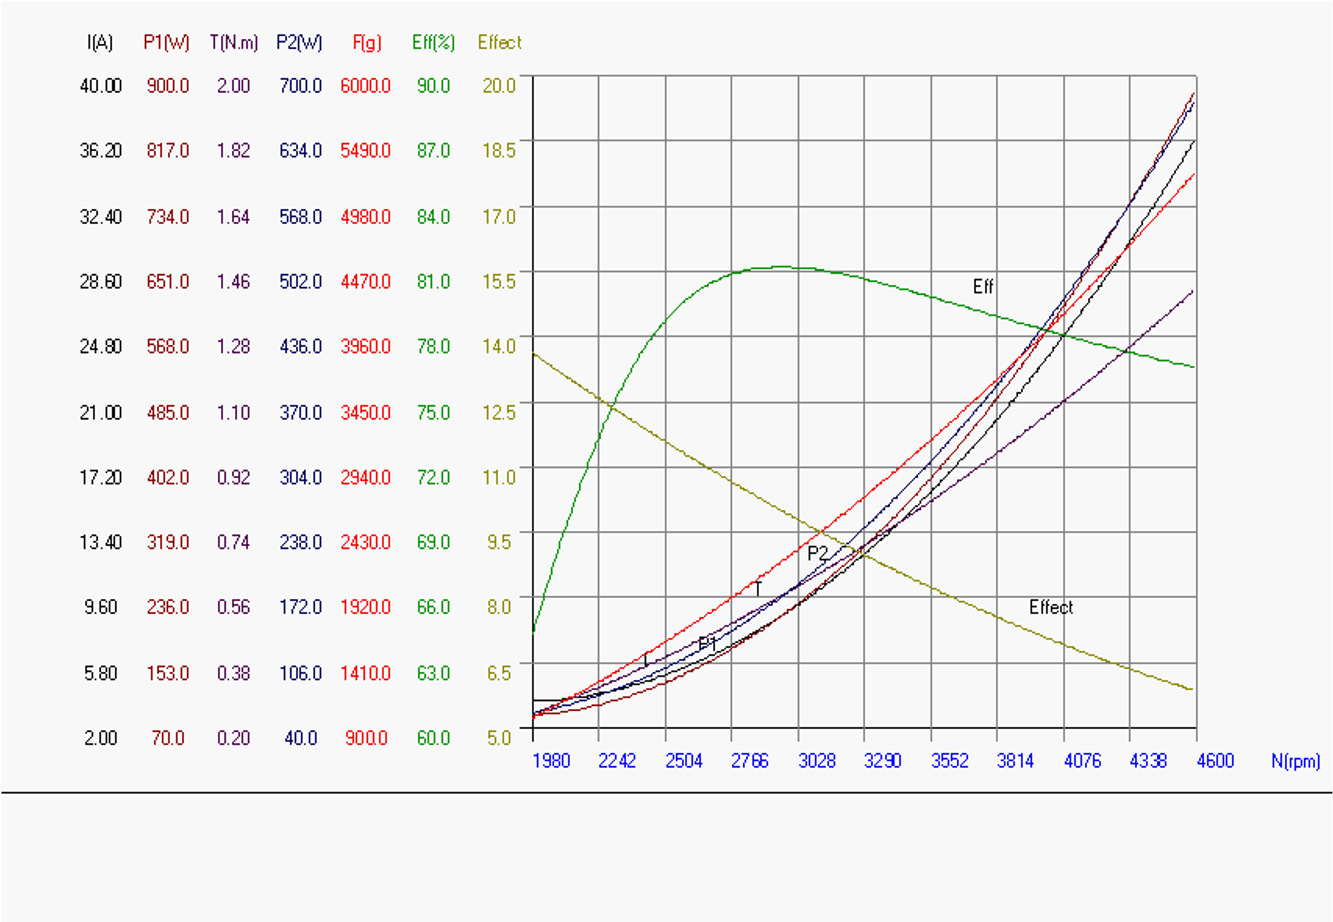1333x922 pixels.
Task: Select the 4600 rpm axis tick label
Action: [x=1215, y=761]
